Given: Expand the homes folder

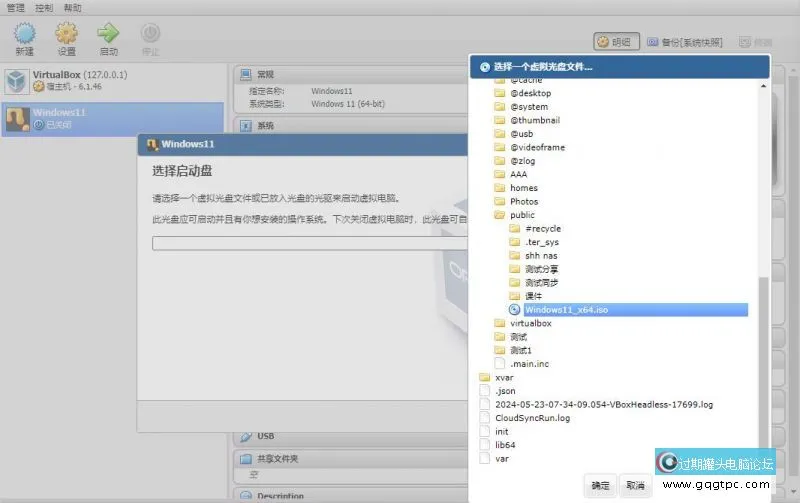Looking at the screenshot, I should [x=500, y=188].
